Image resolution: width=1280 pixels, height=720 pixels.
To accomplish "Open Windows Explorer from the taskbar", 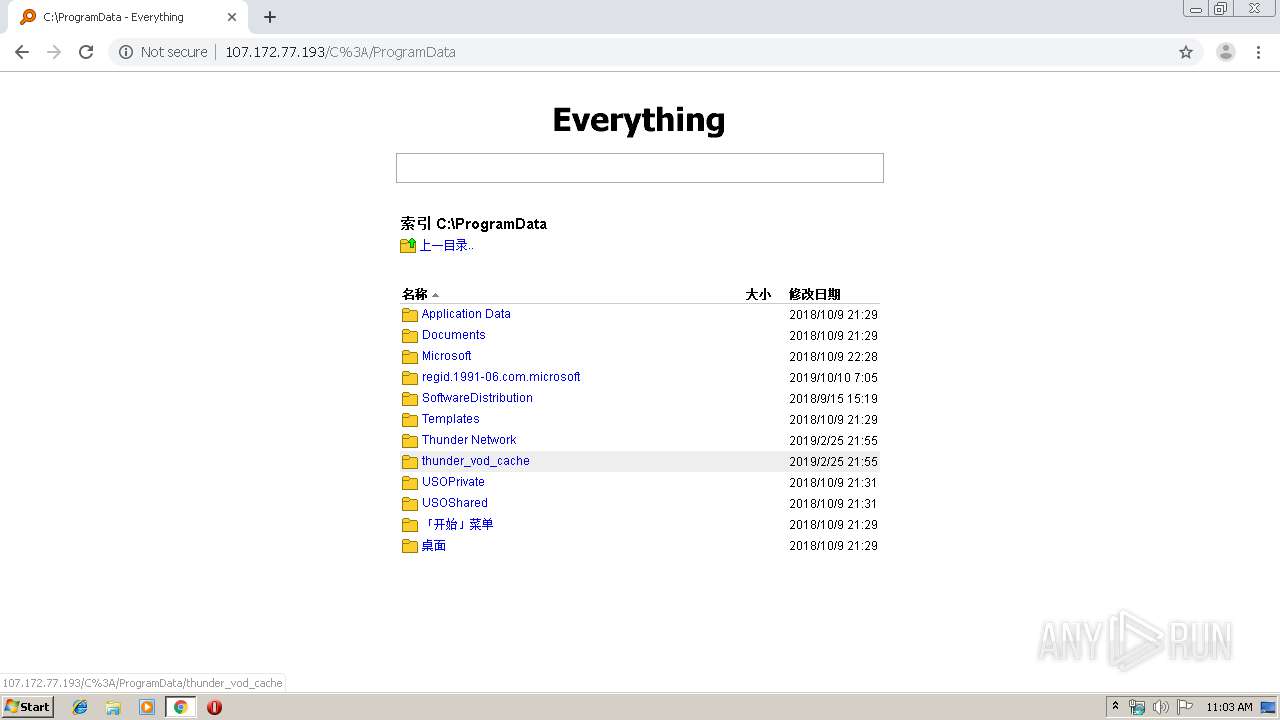I will pos(113,707).
